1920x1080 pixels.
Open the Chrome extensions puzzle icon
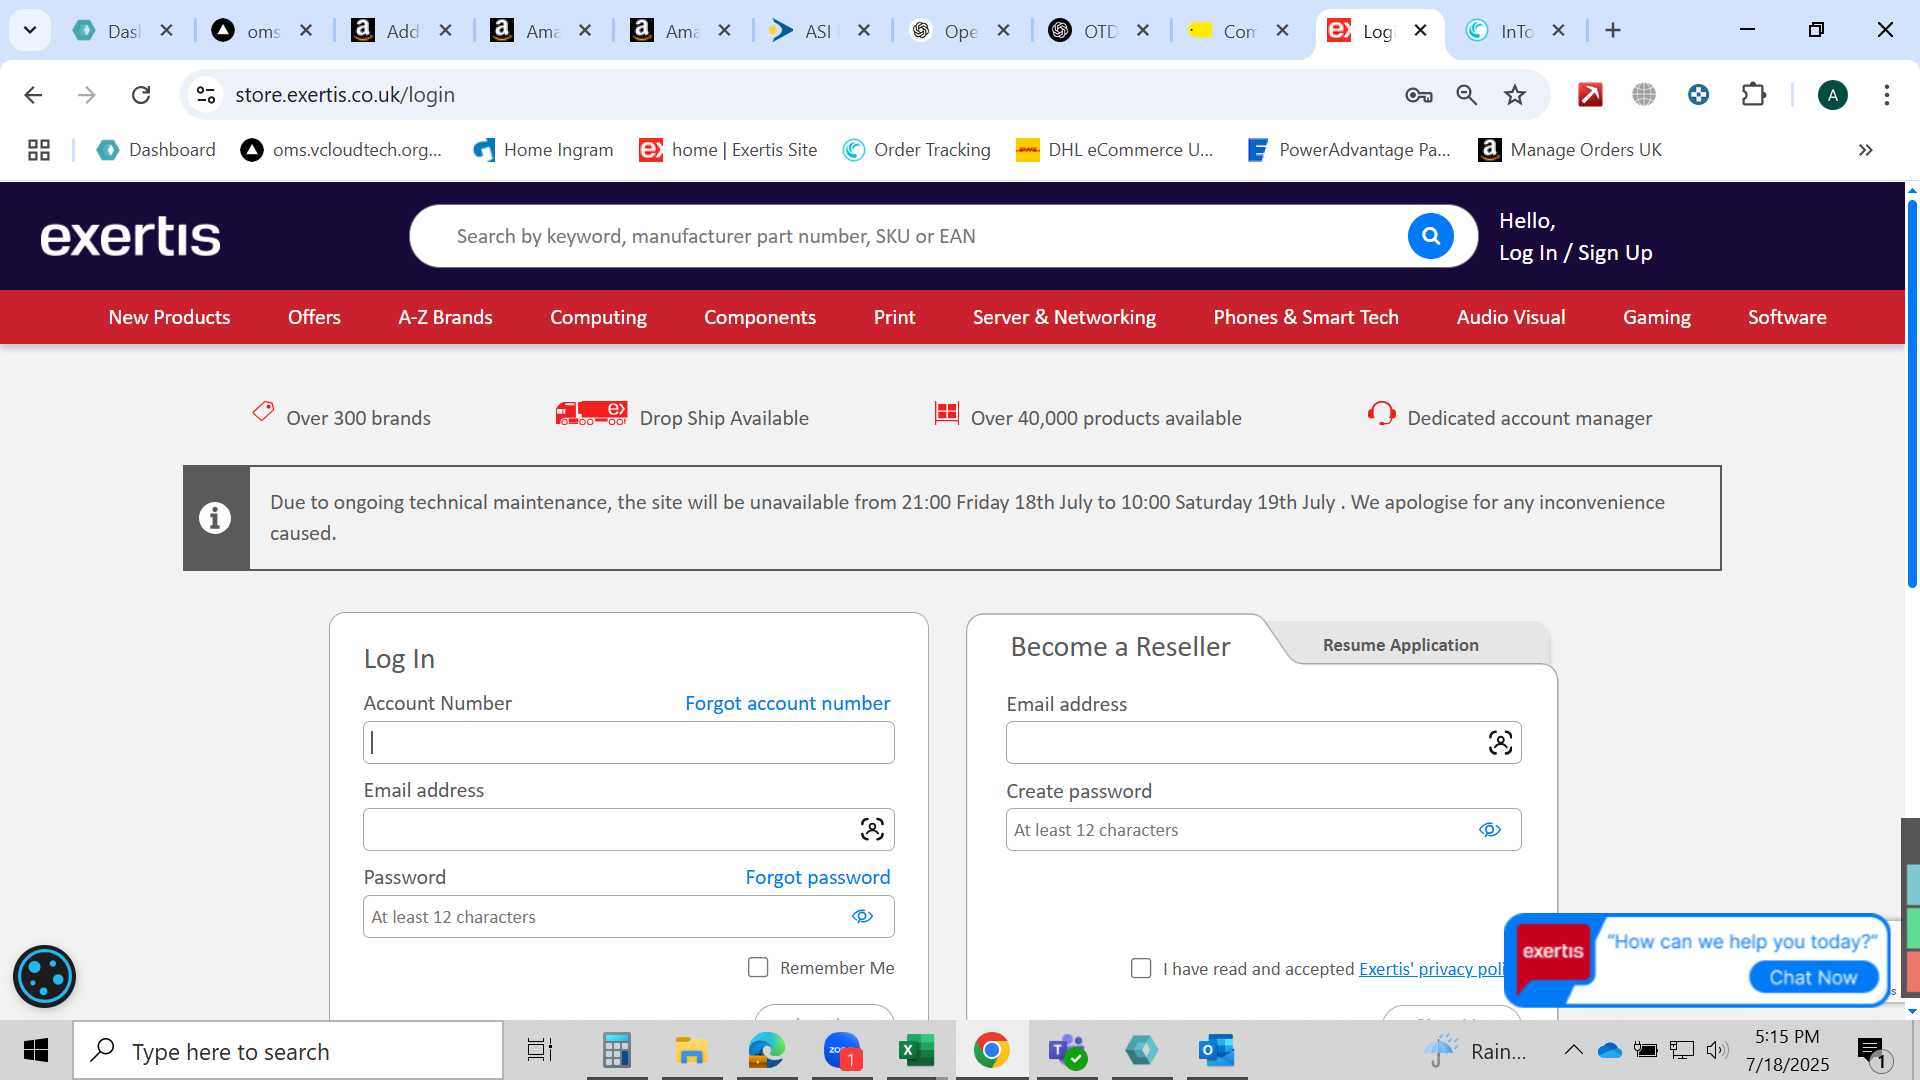(x=1754, y=95)
